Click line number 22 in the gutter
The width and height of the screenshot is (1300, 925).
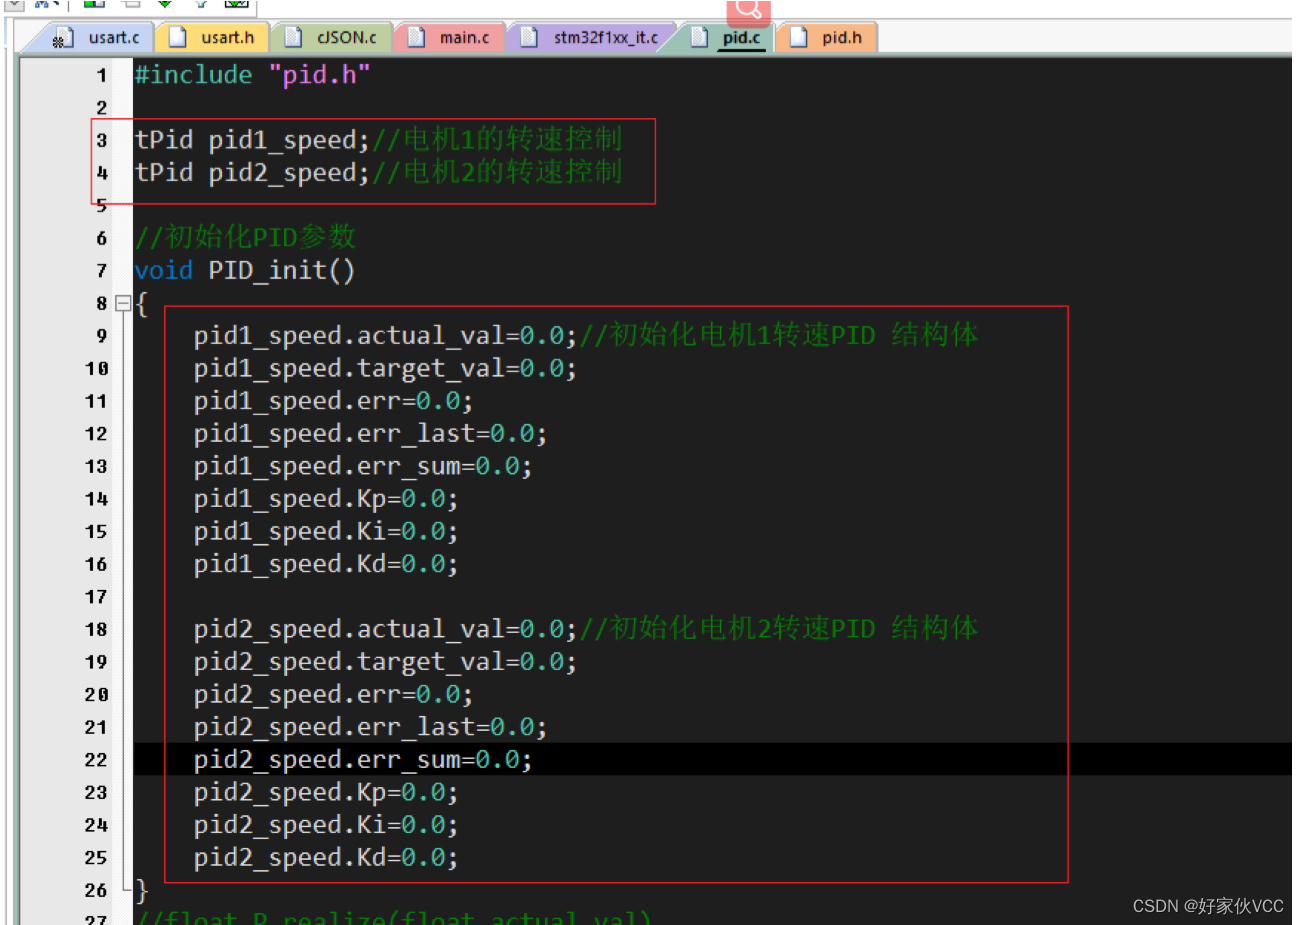96,760
